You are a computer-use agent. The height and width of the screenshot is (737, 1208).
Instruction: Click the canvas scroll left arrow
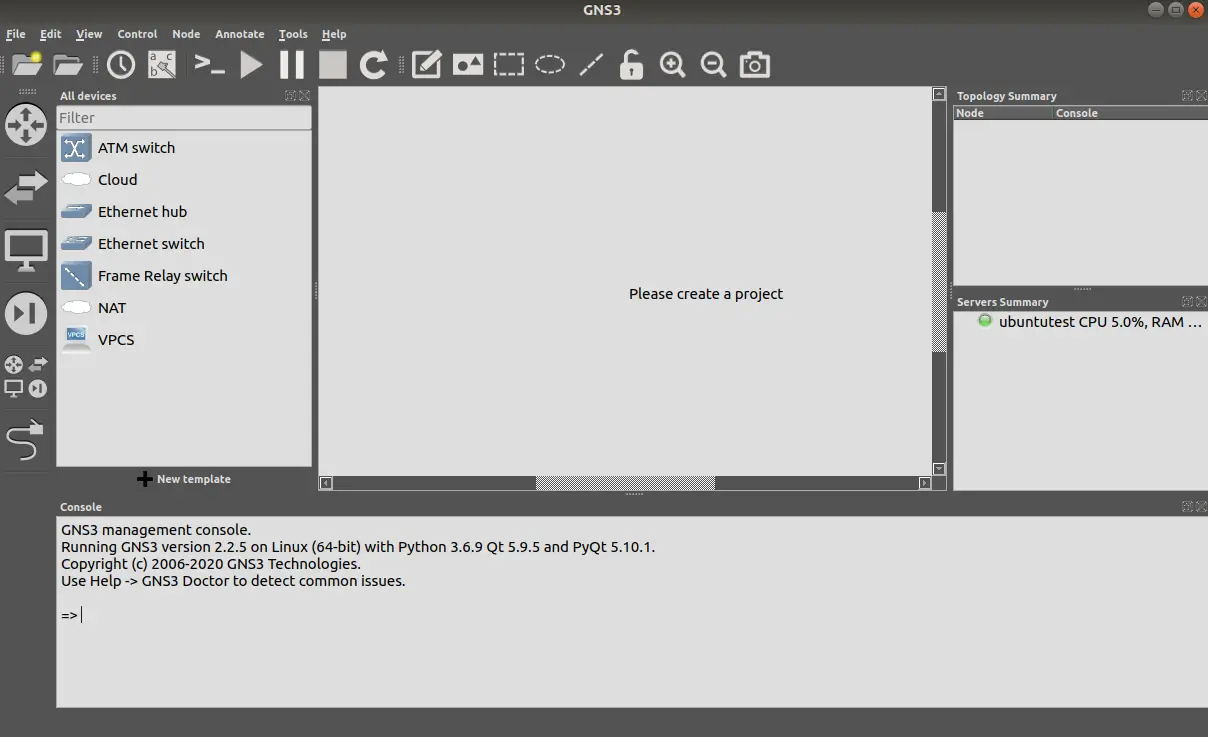[x=326, y=483]
